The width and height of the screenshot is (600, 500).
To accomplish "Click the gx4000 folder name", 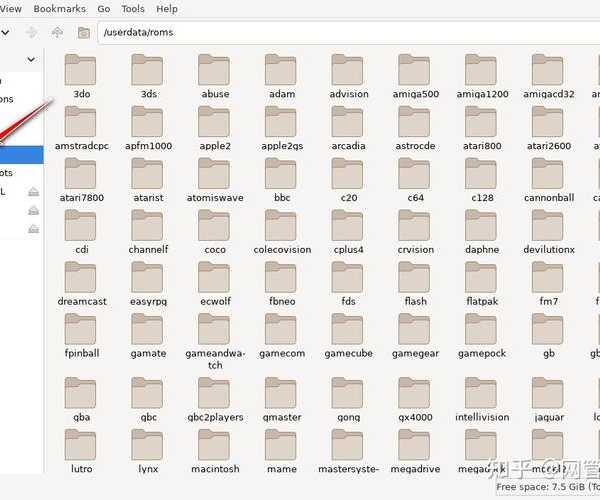I will pyautogui.click(x=415, y=417).
